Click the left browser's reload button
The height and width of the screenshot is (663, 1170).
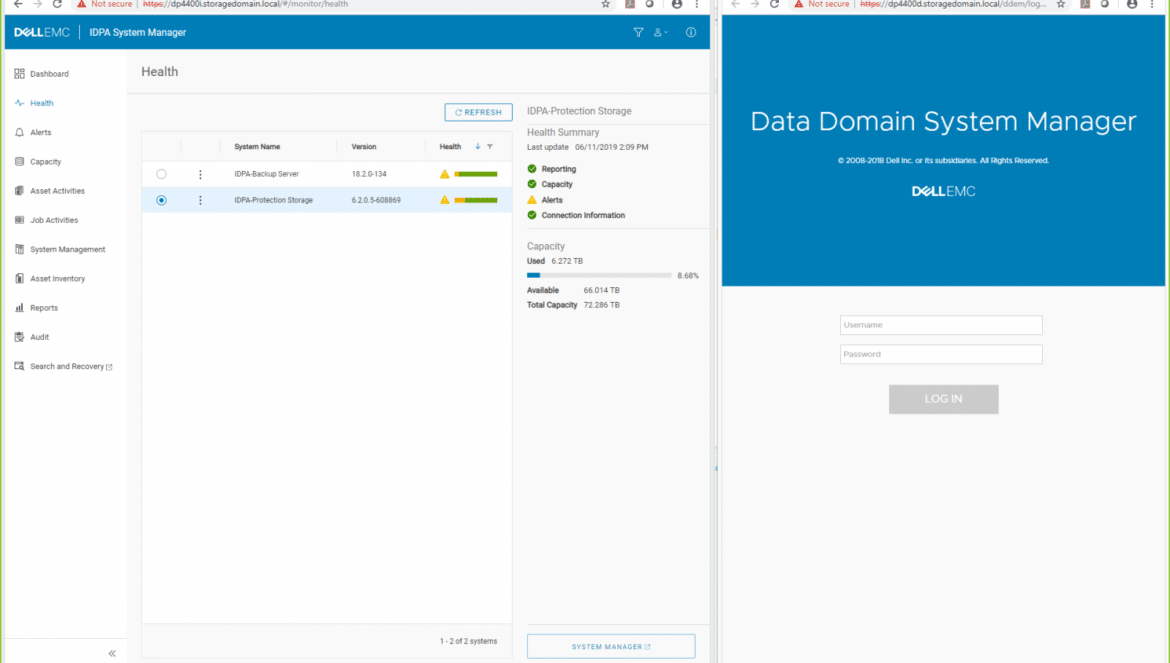coord(57,4)
